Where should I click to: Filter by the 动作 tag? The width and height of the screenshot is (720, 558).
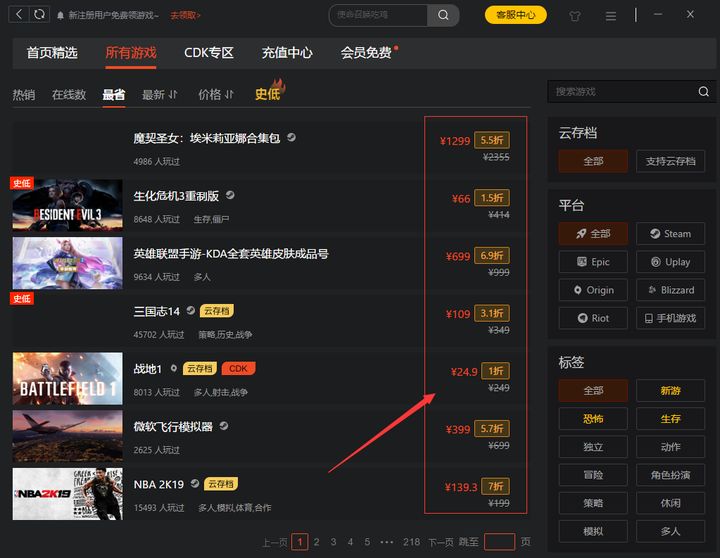pos(670,447)
